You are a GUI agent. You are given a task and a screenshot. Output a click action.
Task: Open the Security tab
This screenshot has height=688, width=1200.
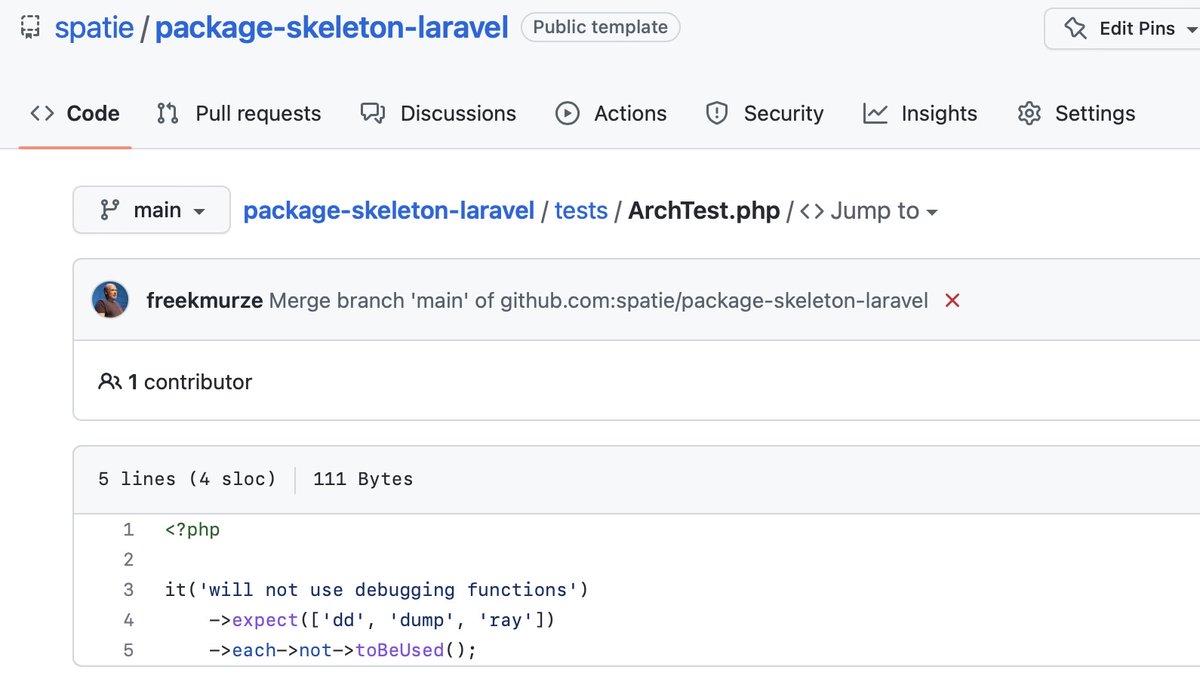[x=765, y=113]
